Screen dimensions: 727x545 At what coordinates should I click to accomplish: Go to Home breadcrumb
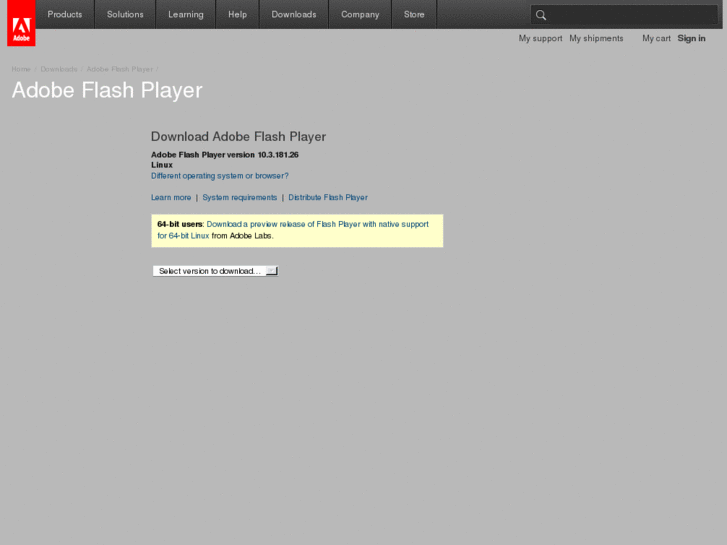(x=21, y=69)
